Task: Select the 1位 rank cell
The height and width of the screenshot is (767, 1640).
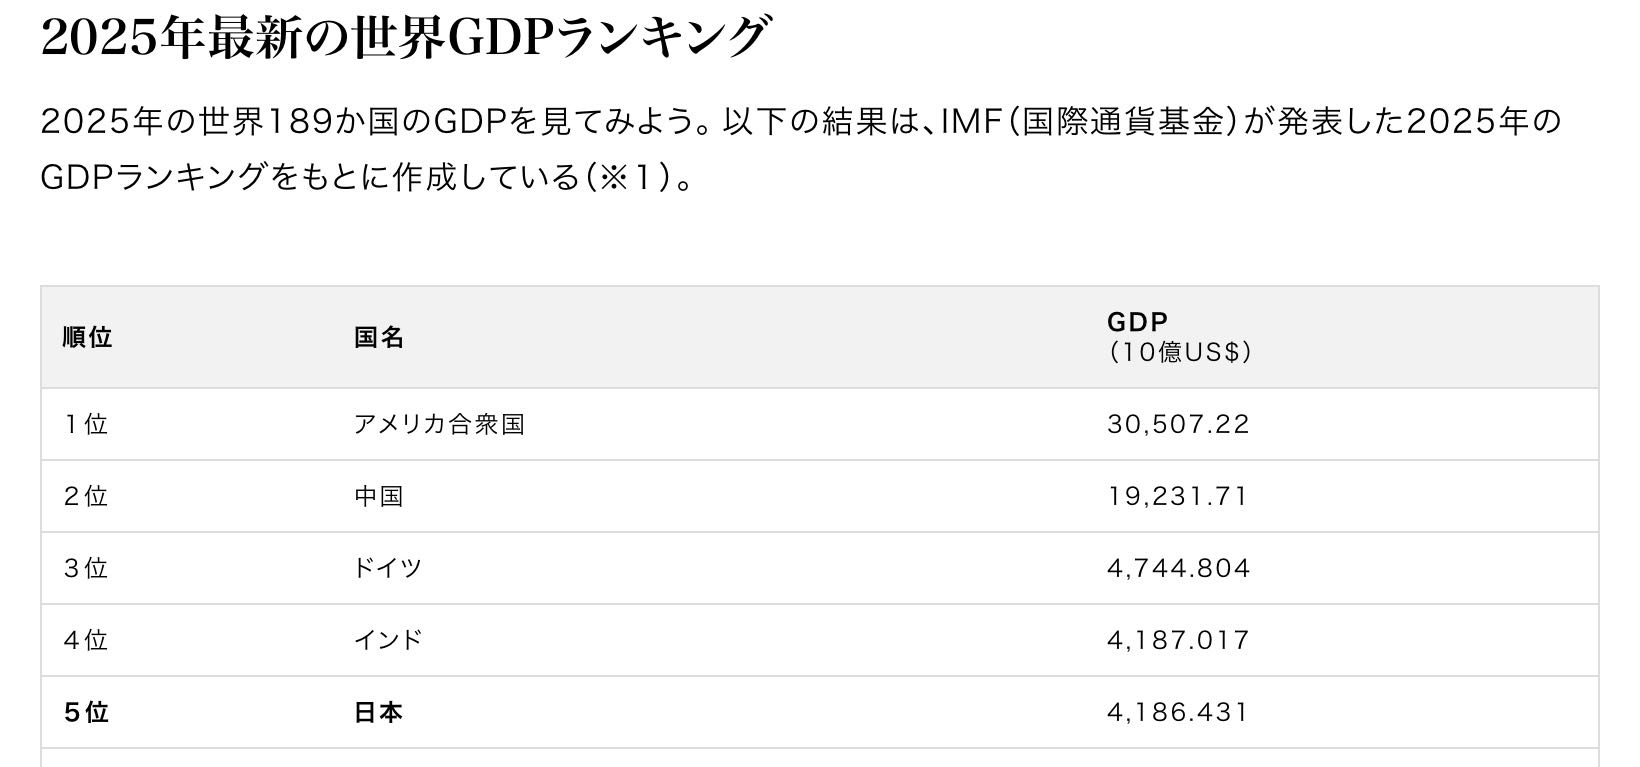Action: [x=85, y=424]
